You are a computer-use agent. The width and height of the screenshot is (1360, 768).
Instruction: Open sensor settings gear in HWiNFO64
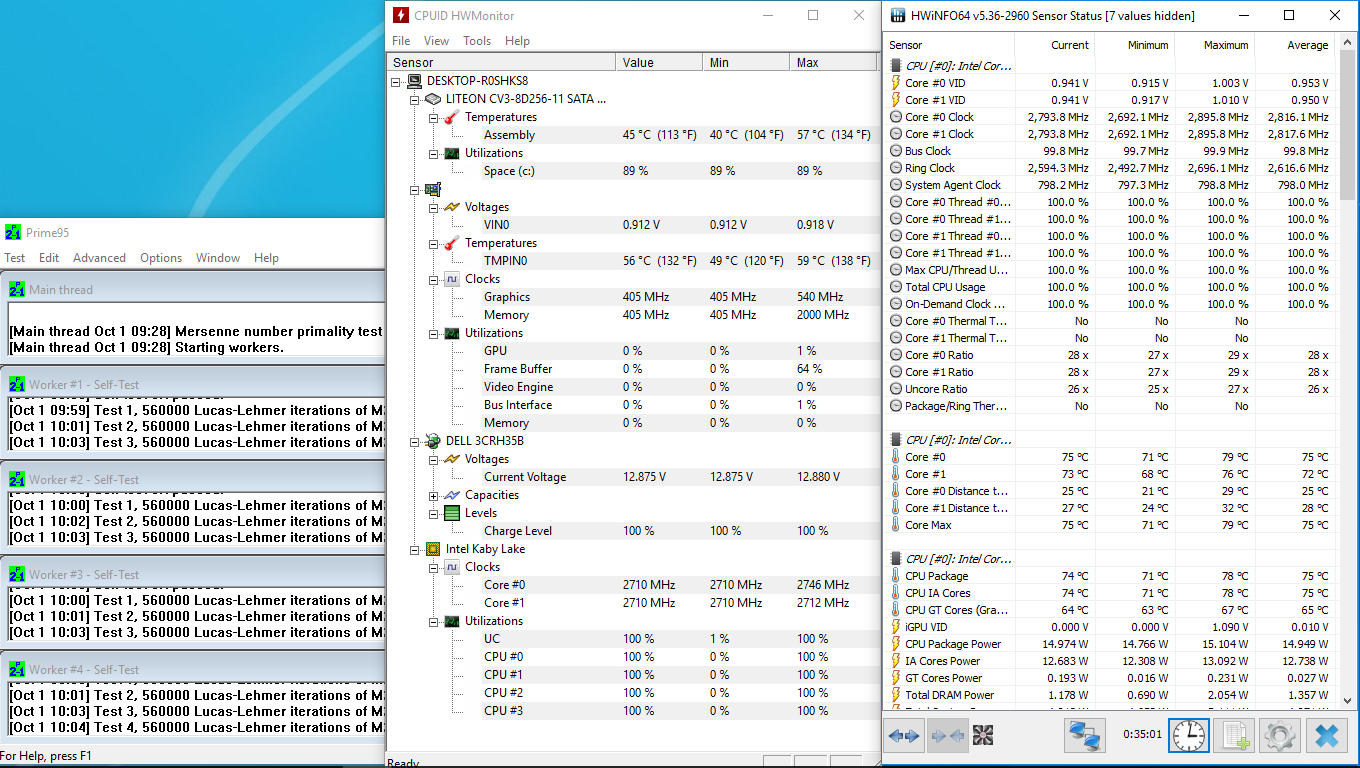[x=1279, y=736]
